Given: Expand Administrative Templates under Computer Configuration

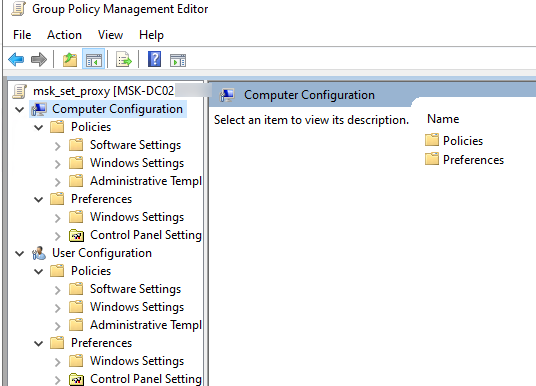Looking at the screenshot, I should pyautogui.click(x=58, y=182).
